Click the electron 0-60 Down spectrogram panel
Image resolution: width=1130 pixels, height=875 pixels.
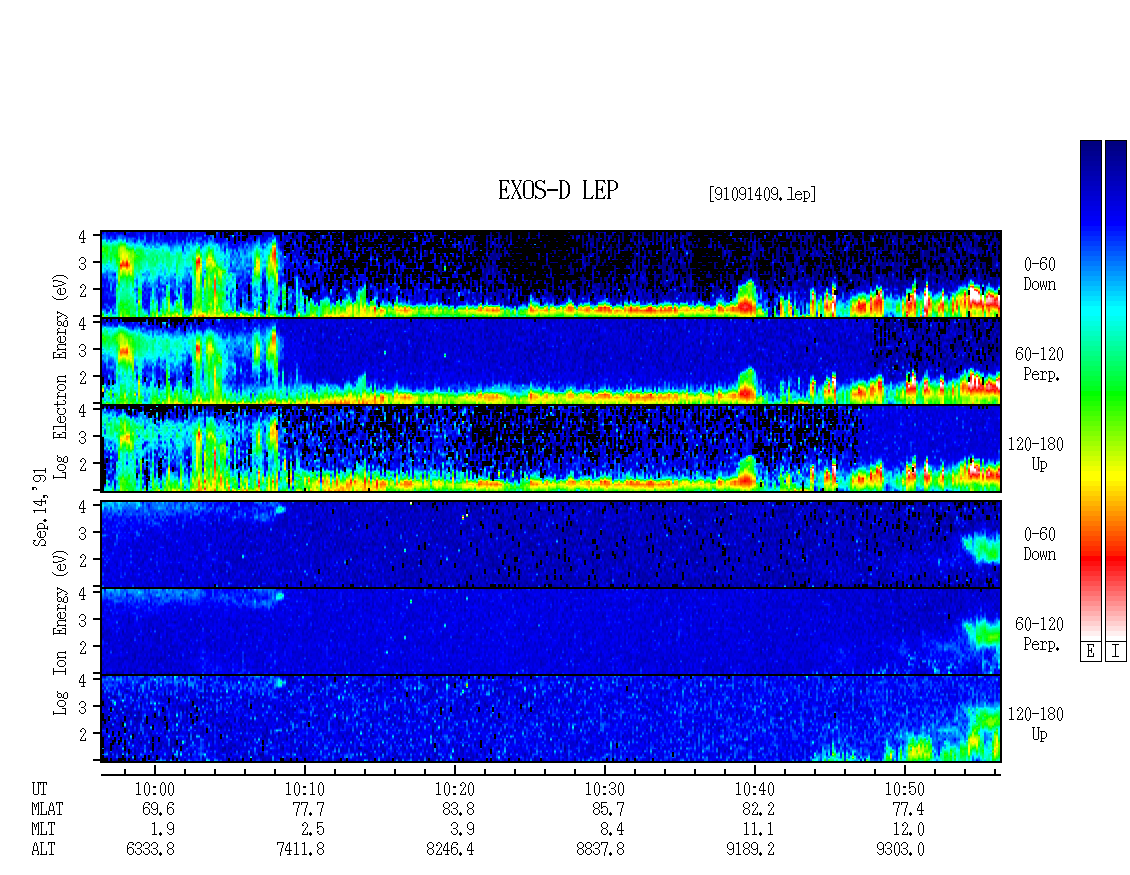point(551,274)
